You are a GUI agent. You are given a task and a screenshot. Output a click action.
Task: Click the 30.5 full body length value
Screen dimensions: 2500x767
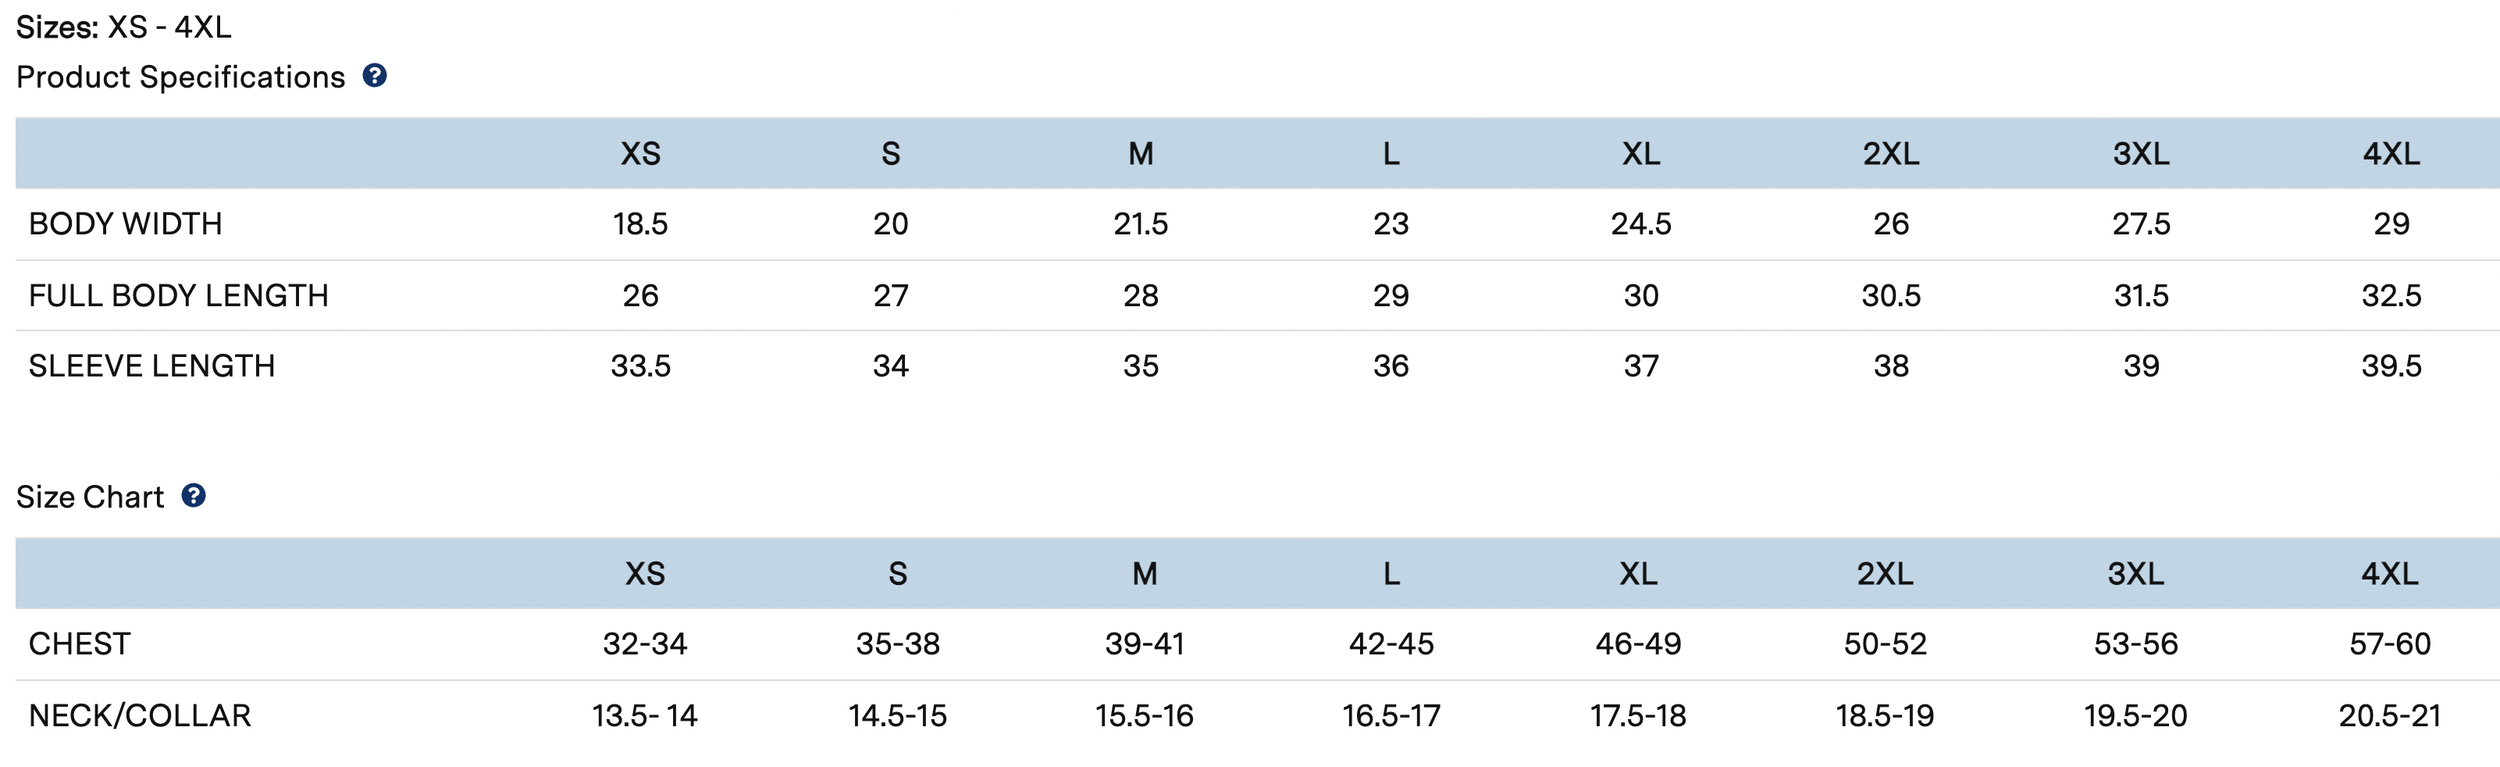pyautogui.click(x=1891, y=296)
